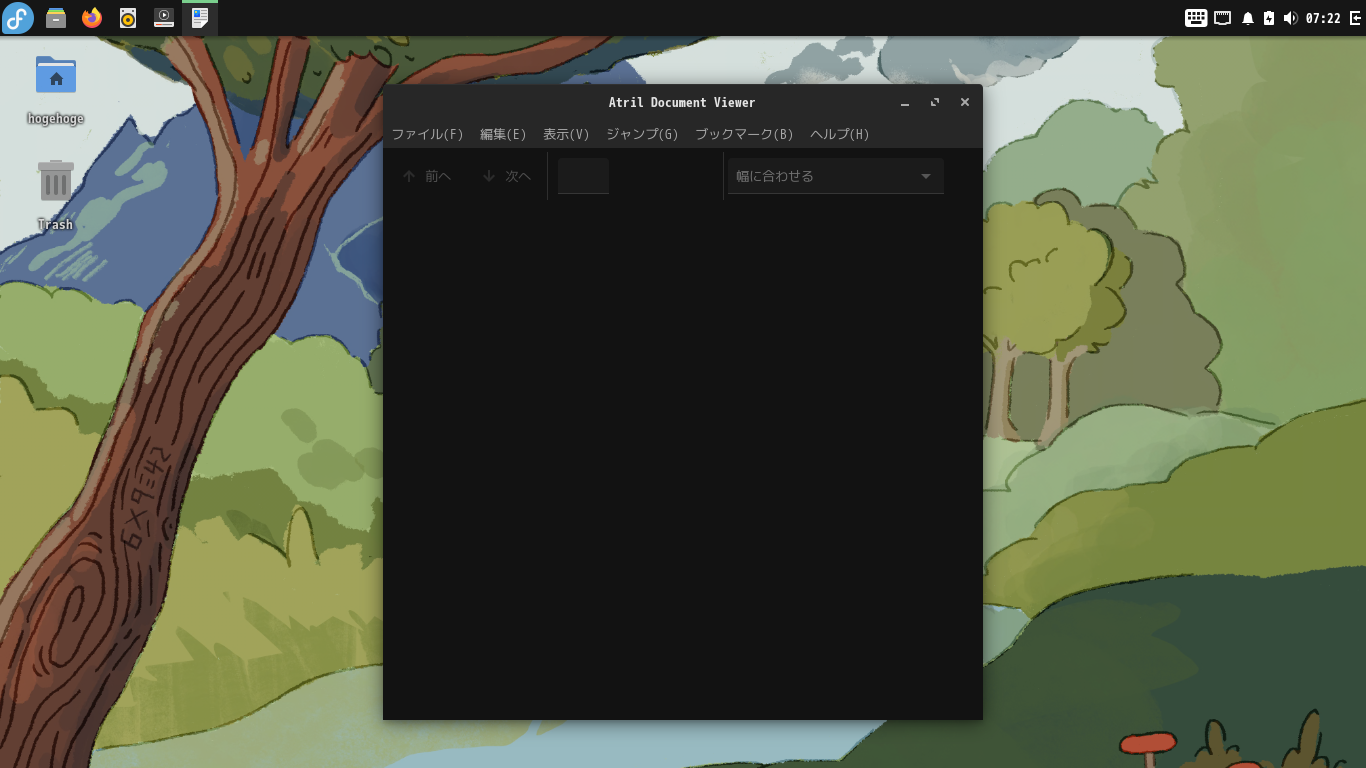Open the ブックマーク(B) menu in Atril

click(x=744, y=134)
